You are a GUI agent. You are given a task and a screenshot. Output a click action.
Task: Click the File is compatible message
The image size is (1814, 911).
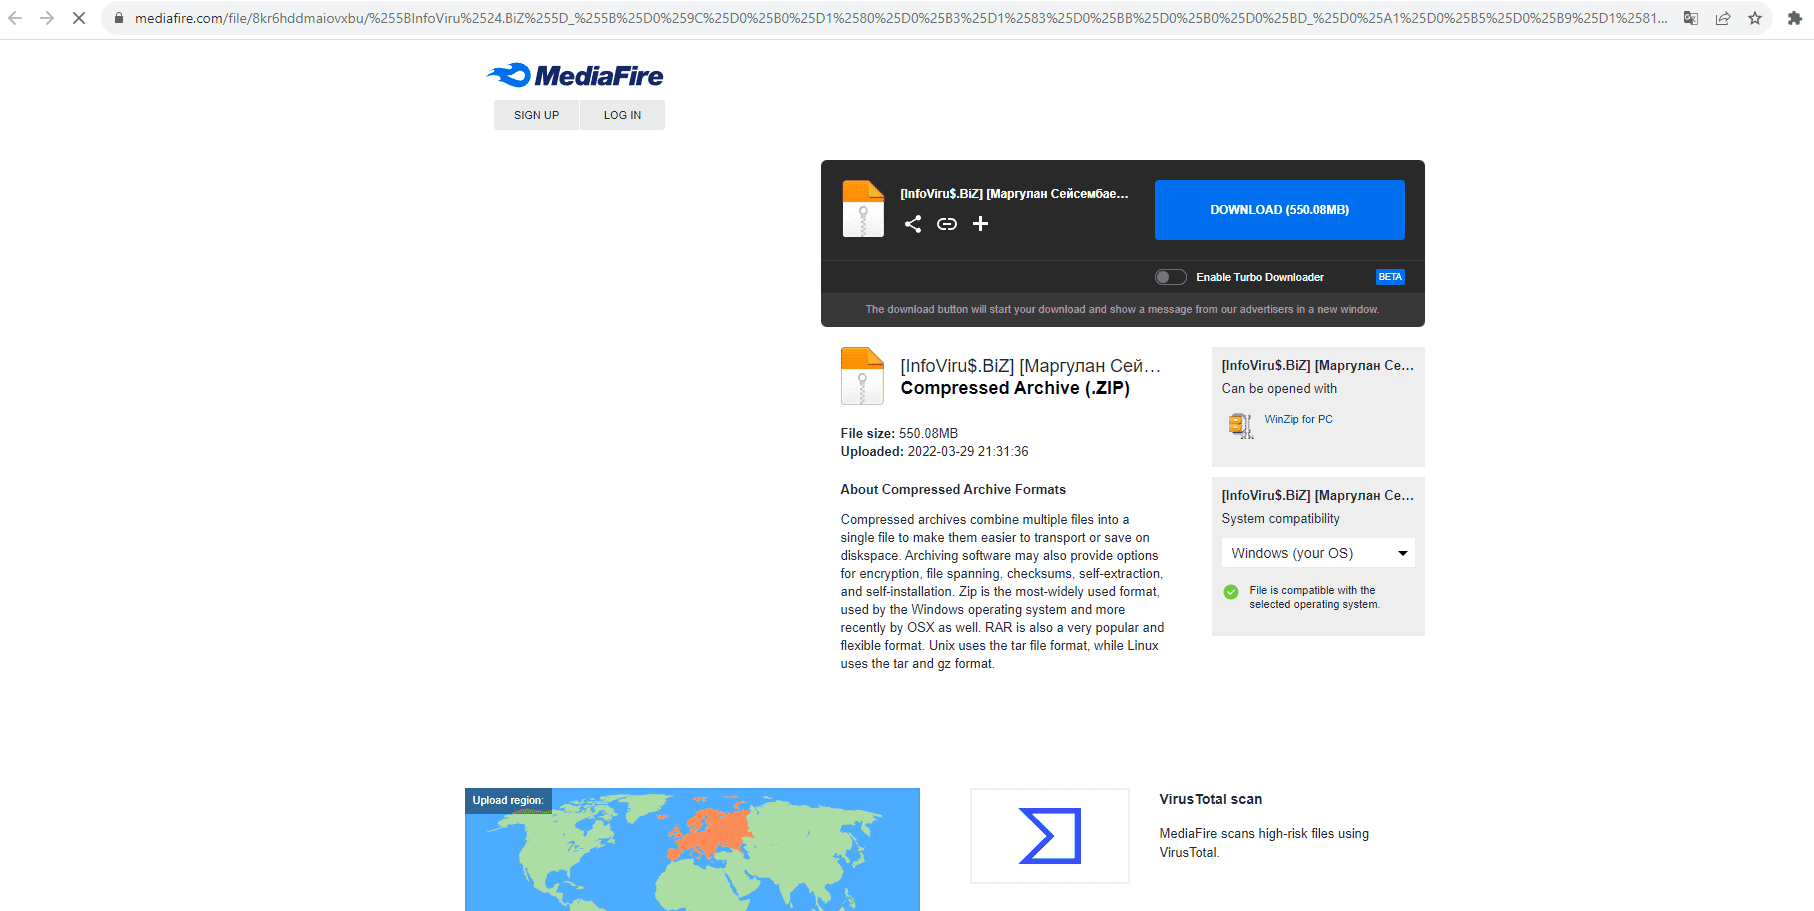click(x=1314, y=597)
